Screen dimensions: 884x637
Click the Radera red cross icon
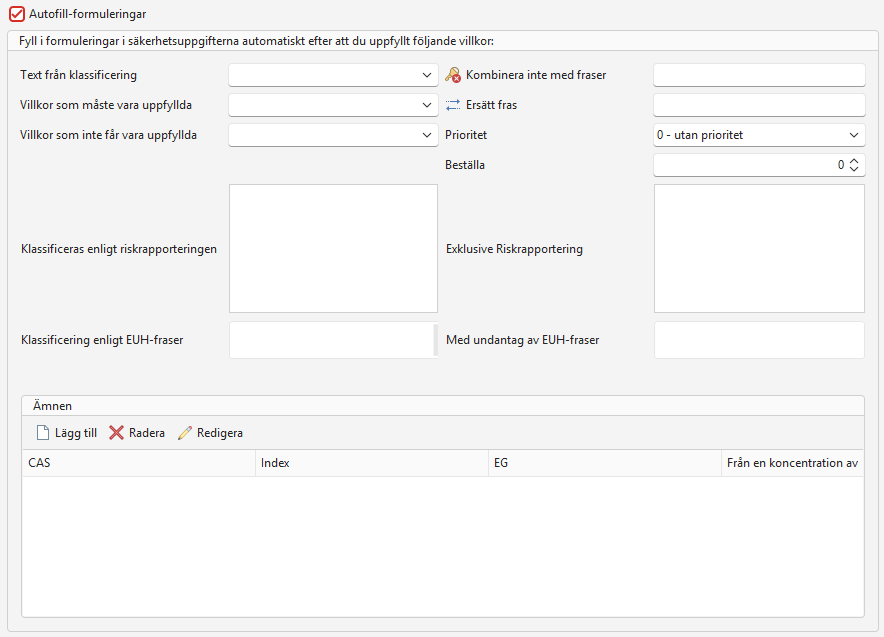[x=116, y=433]
